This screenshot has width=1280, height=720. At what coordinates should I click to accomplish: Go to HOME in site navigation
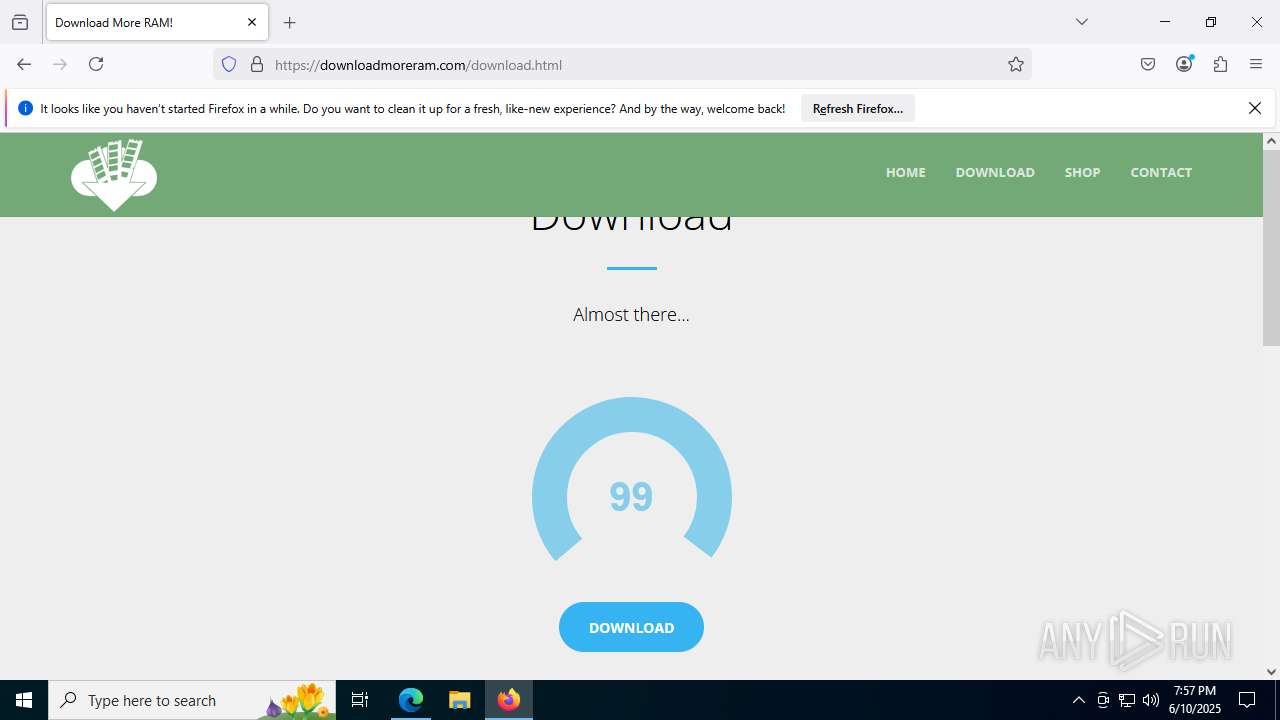[906, 172]
